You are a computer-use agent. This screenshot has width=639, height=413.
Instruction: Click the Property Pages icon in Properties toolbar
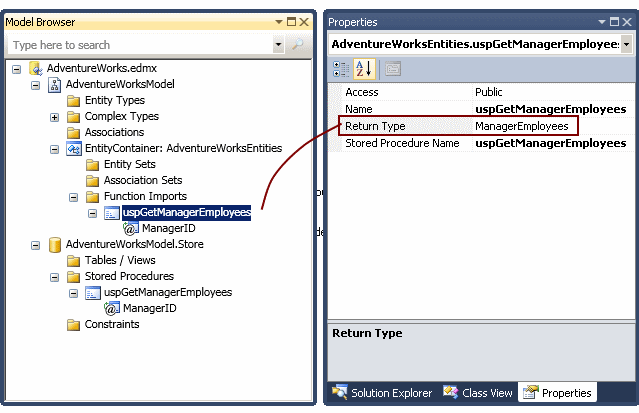392,68
